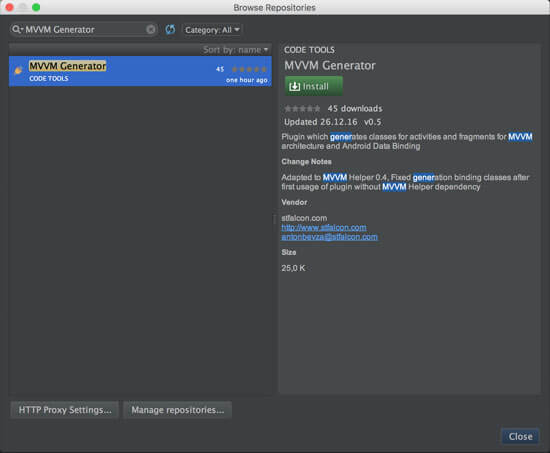
Task: Open HTTP Proxy Settings
Action: (x=65, y=410)
